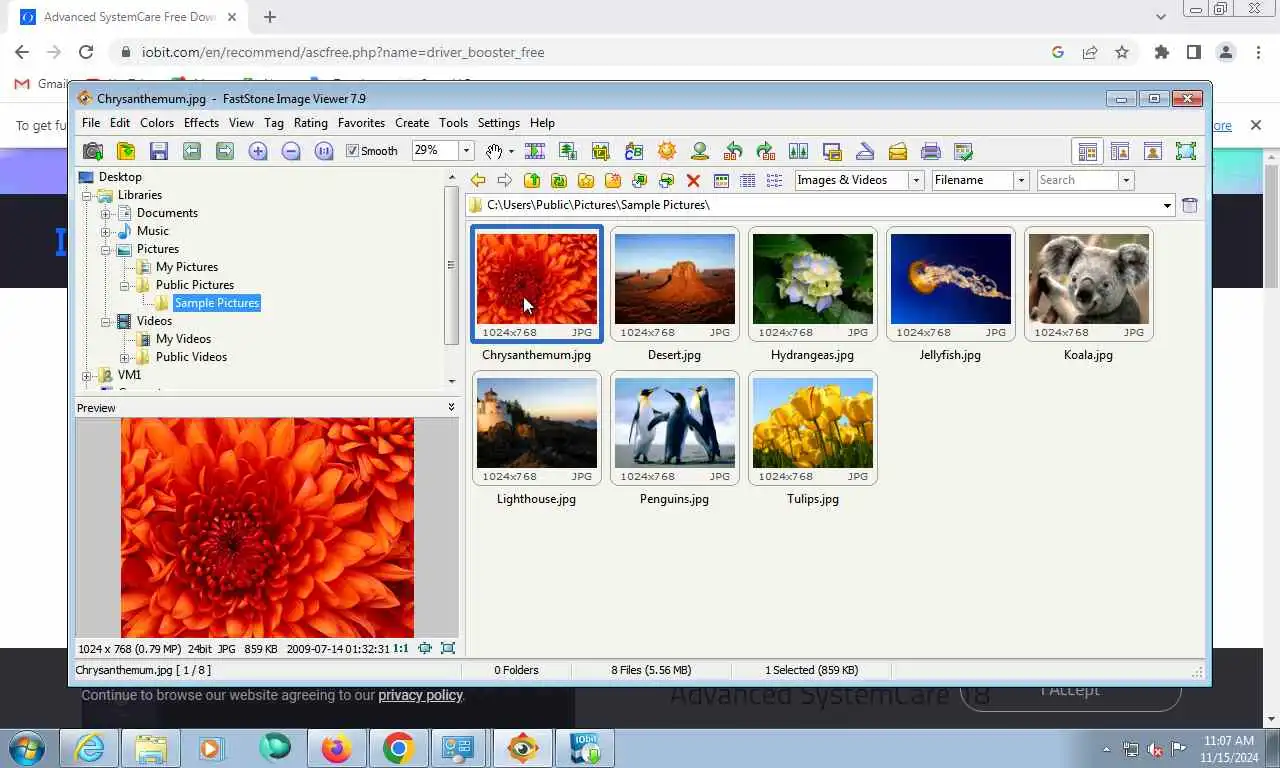
Task: Go up one folder level icon
Action: coord(532,180)
